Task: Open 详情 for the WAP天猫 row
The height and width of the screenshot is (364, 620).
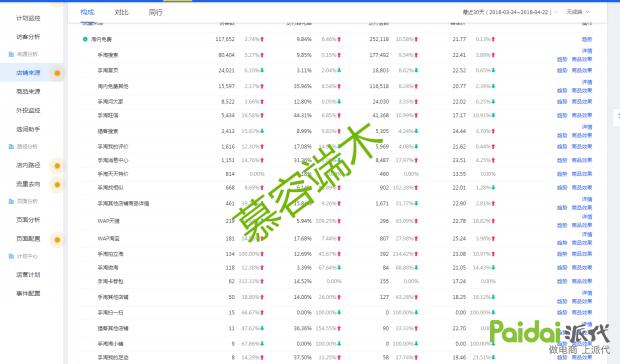Action: (587, 217)
